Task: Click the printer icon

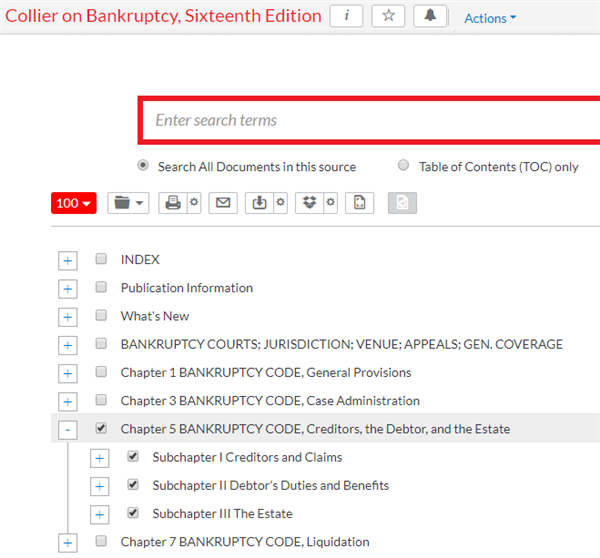Action: tap(173, 203)
